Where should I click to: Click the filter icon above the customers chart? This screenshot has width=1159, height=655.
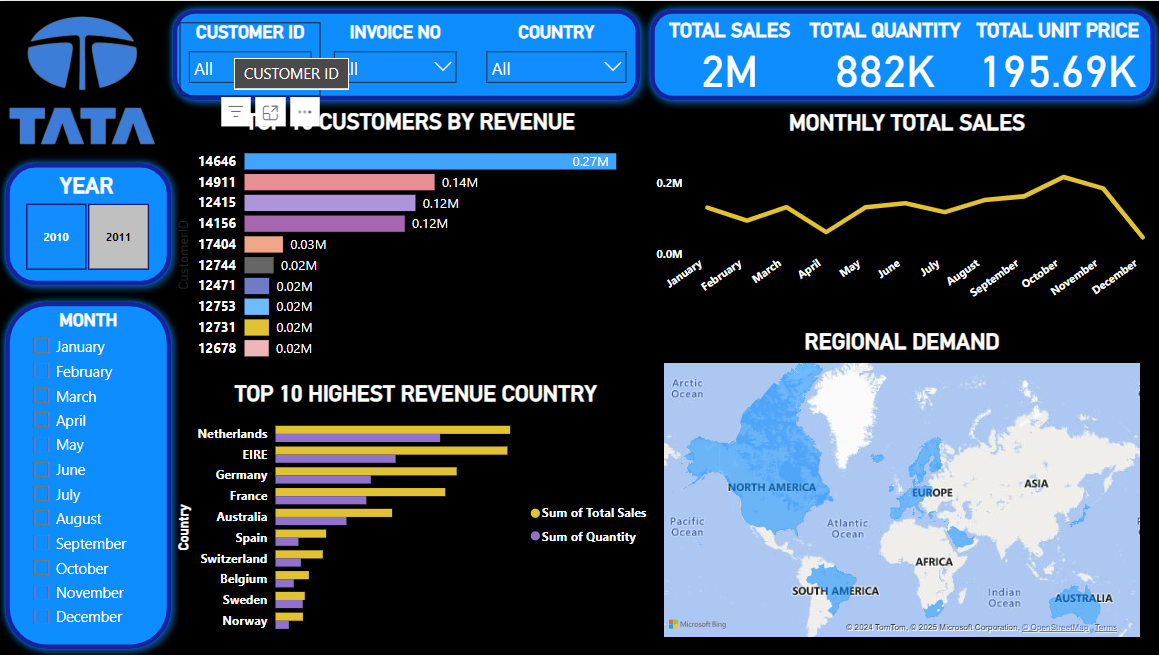click(235, 112)
